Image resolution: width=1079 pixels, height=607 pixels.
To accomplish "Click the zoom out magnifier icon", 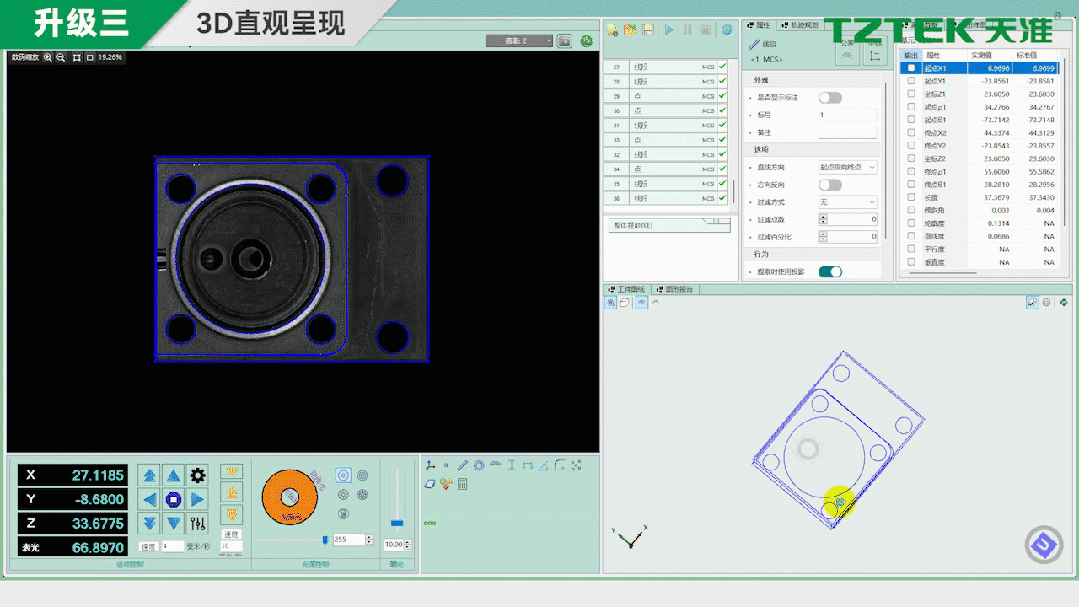I will coord(61,58).
